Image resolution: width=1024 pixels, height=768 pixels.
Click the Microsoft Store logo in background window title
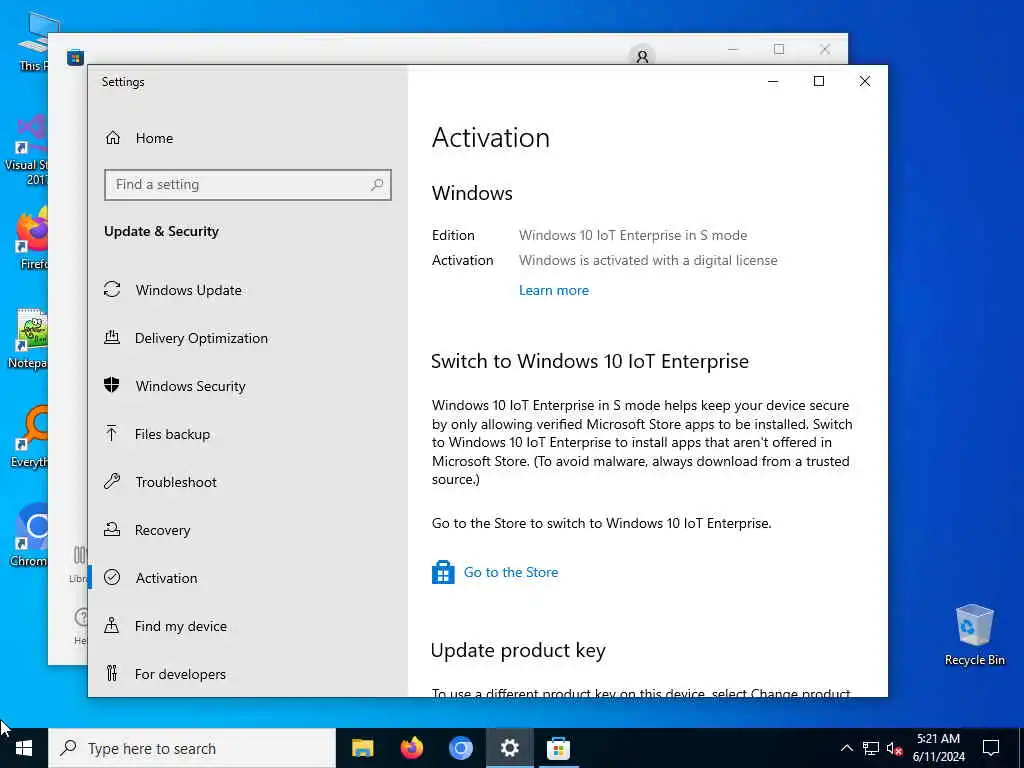tap(76, 57)
